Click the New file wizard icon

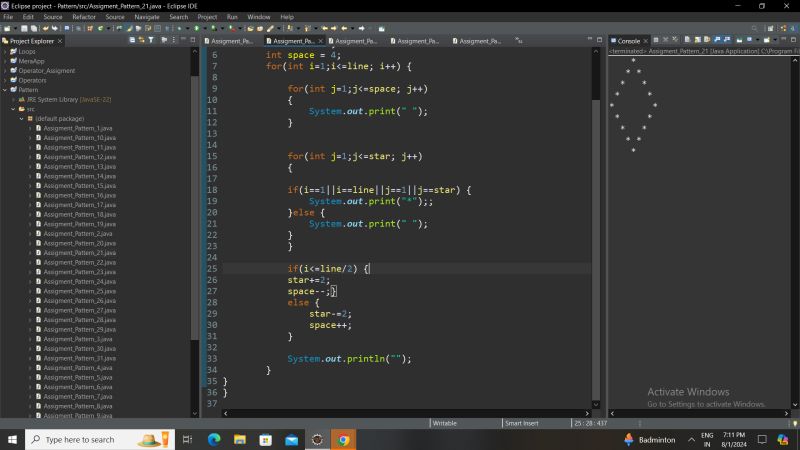(7, 29)
